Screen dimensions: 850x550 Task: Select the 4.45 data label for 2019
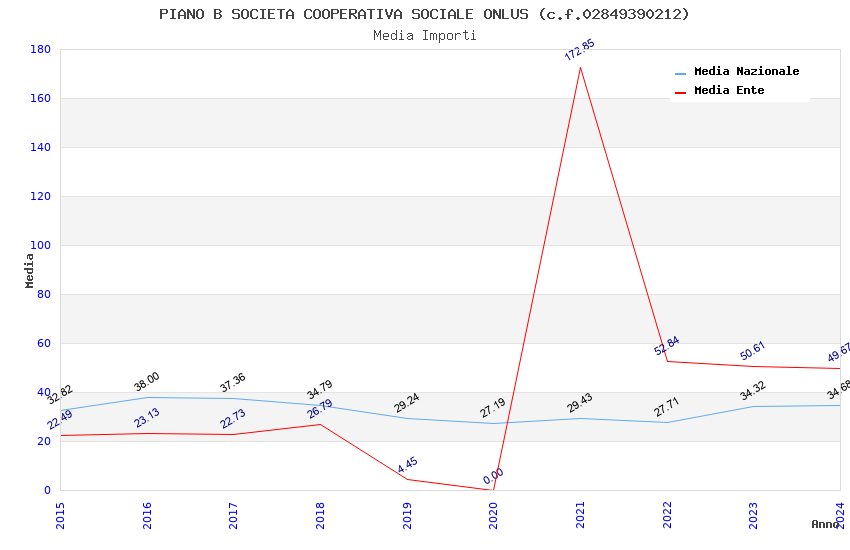pos(407,465)
